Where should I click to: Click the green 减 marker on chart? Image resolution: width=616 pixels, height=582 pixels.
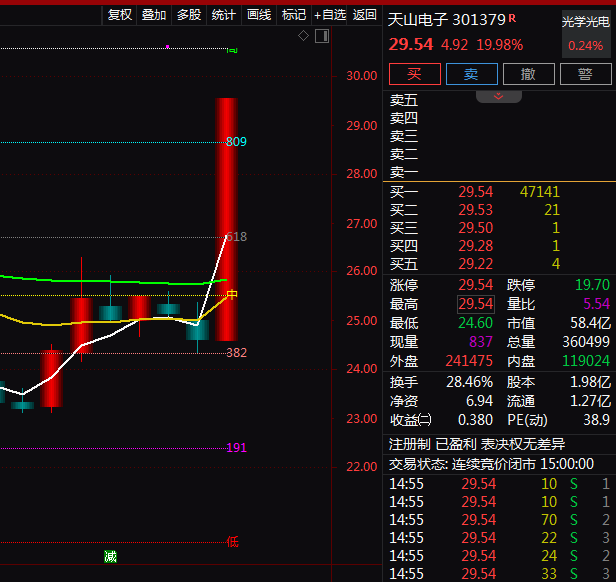pyautogui.click(x=110, y=556)
